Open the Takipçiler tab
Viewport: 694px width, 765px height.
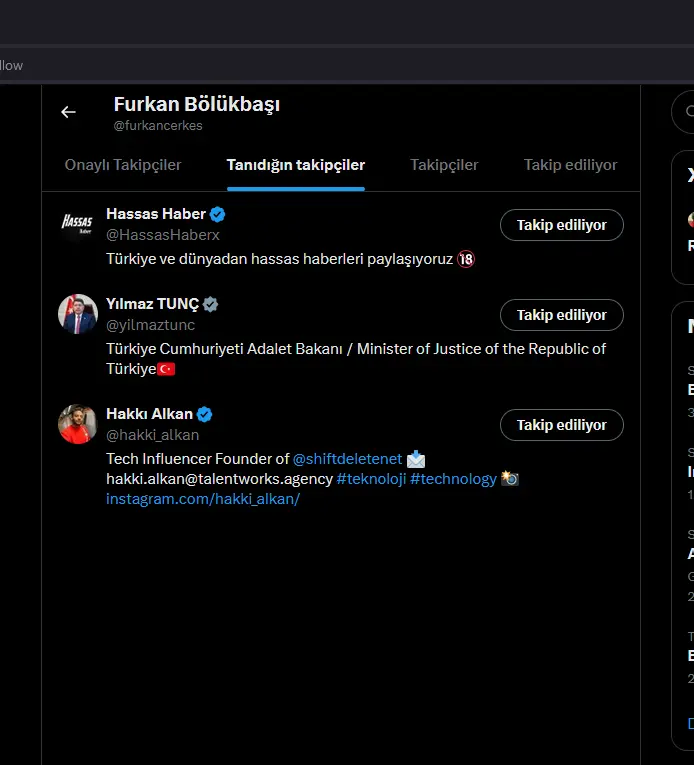[x=444, y=165]
